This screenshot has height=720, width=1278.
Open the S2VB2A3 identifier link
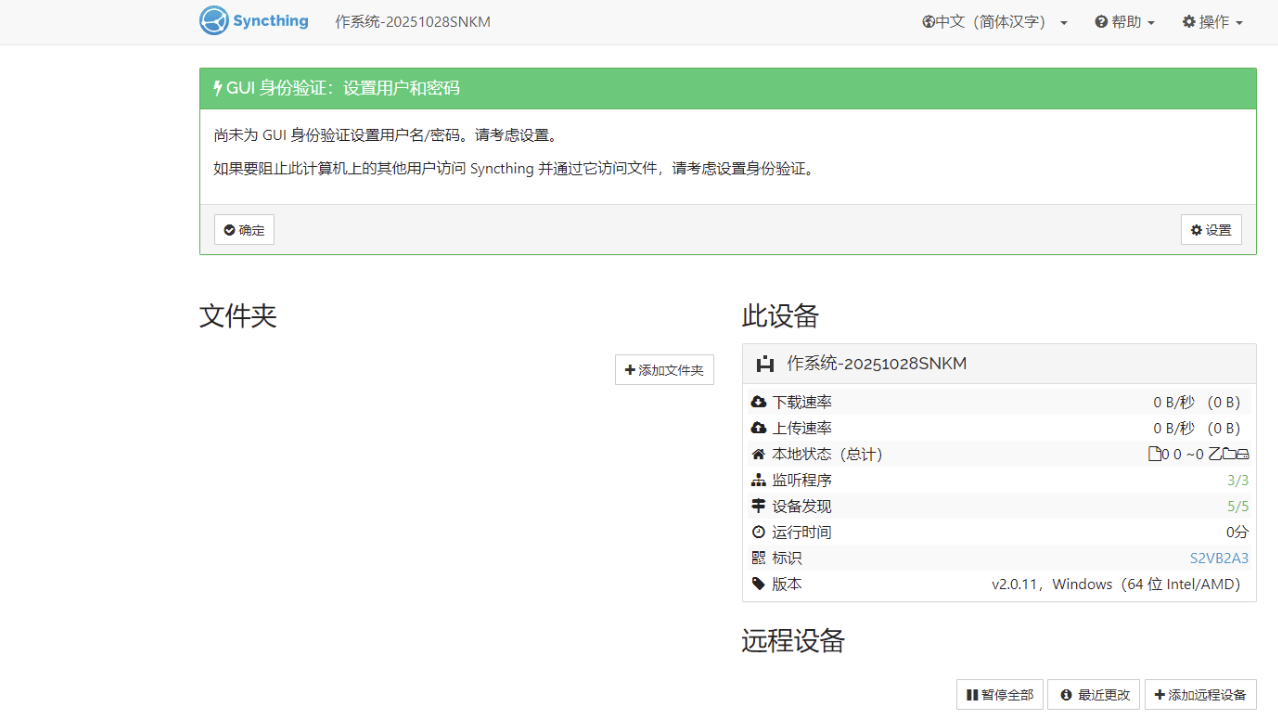tap(1218, 557)
